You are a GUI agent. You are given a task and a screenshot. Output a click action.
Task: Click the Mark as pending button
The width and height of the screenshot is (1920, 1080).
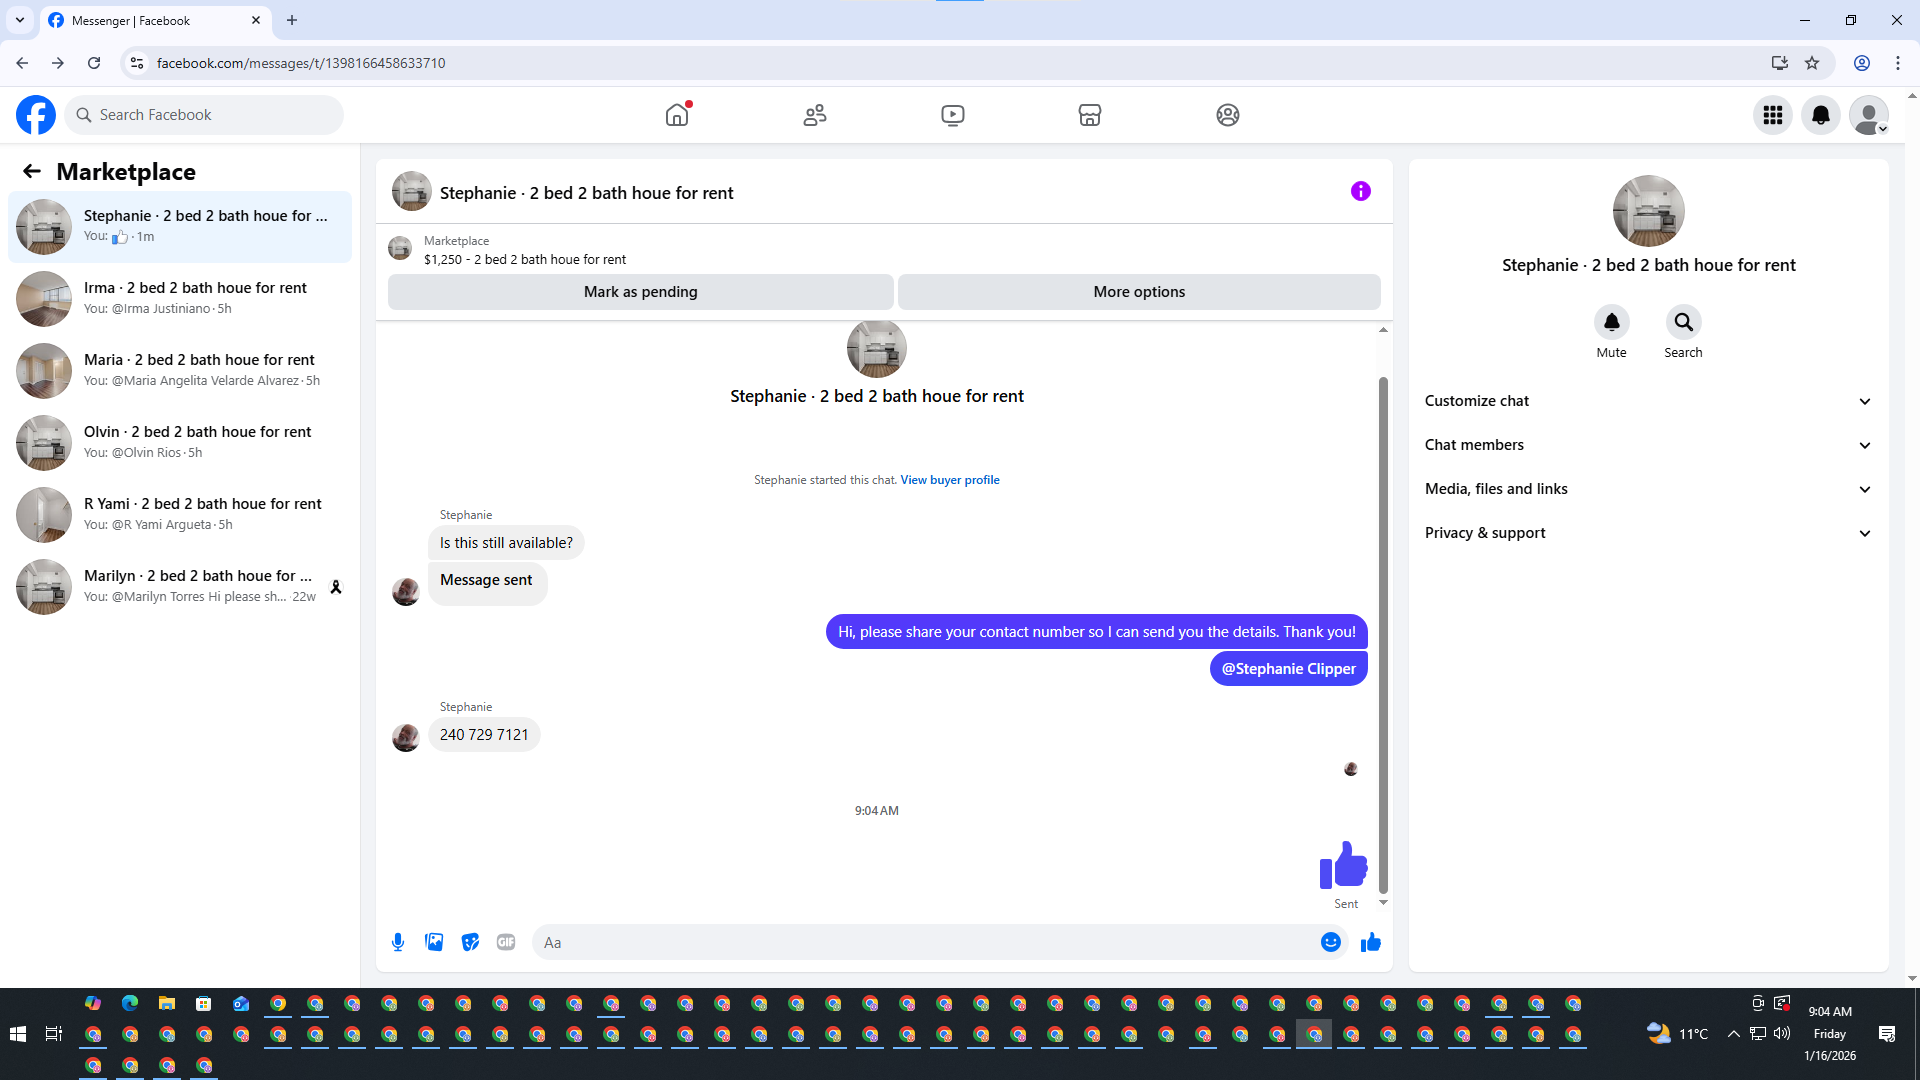click(x=640, y=292)
